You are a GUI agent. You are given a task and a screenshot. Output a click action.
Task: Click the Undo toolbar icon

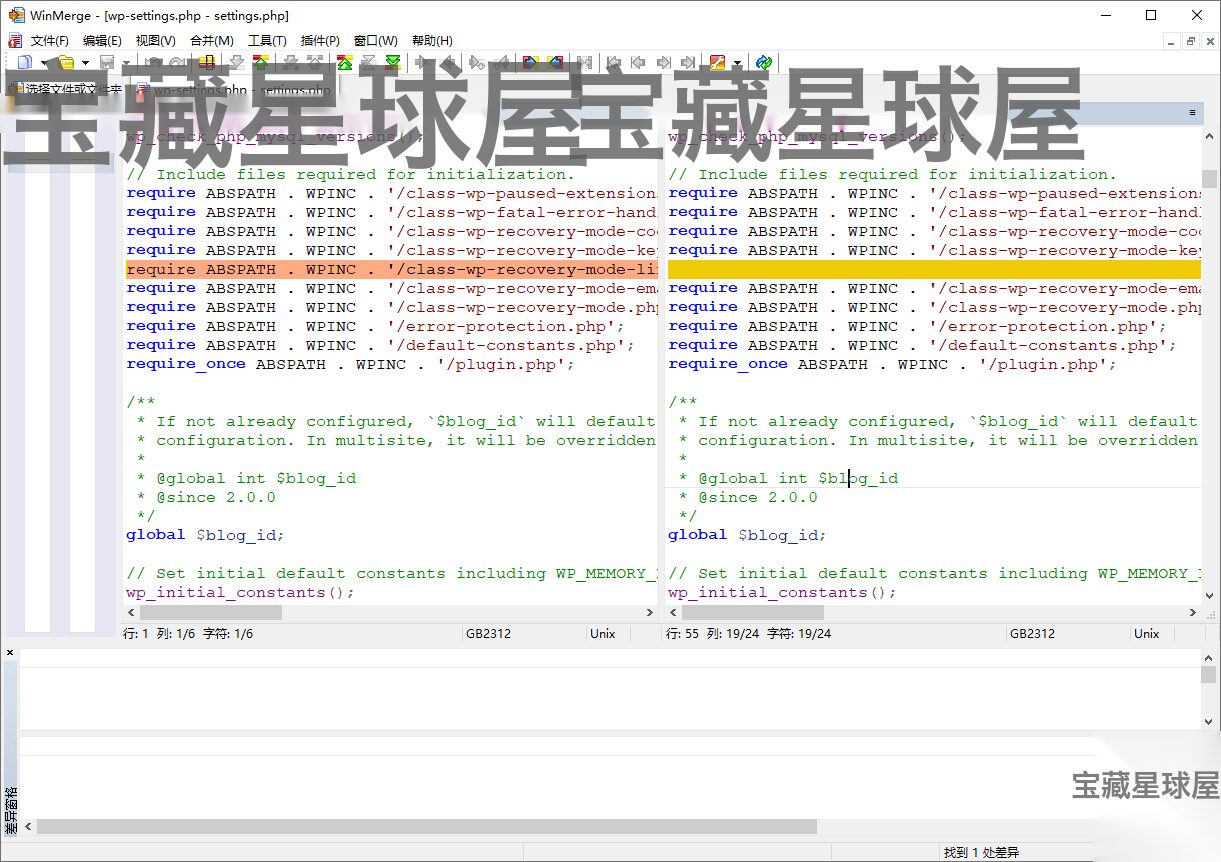click(154, 62)
